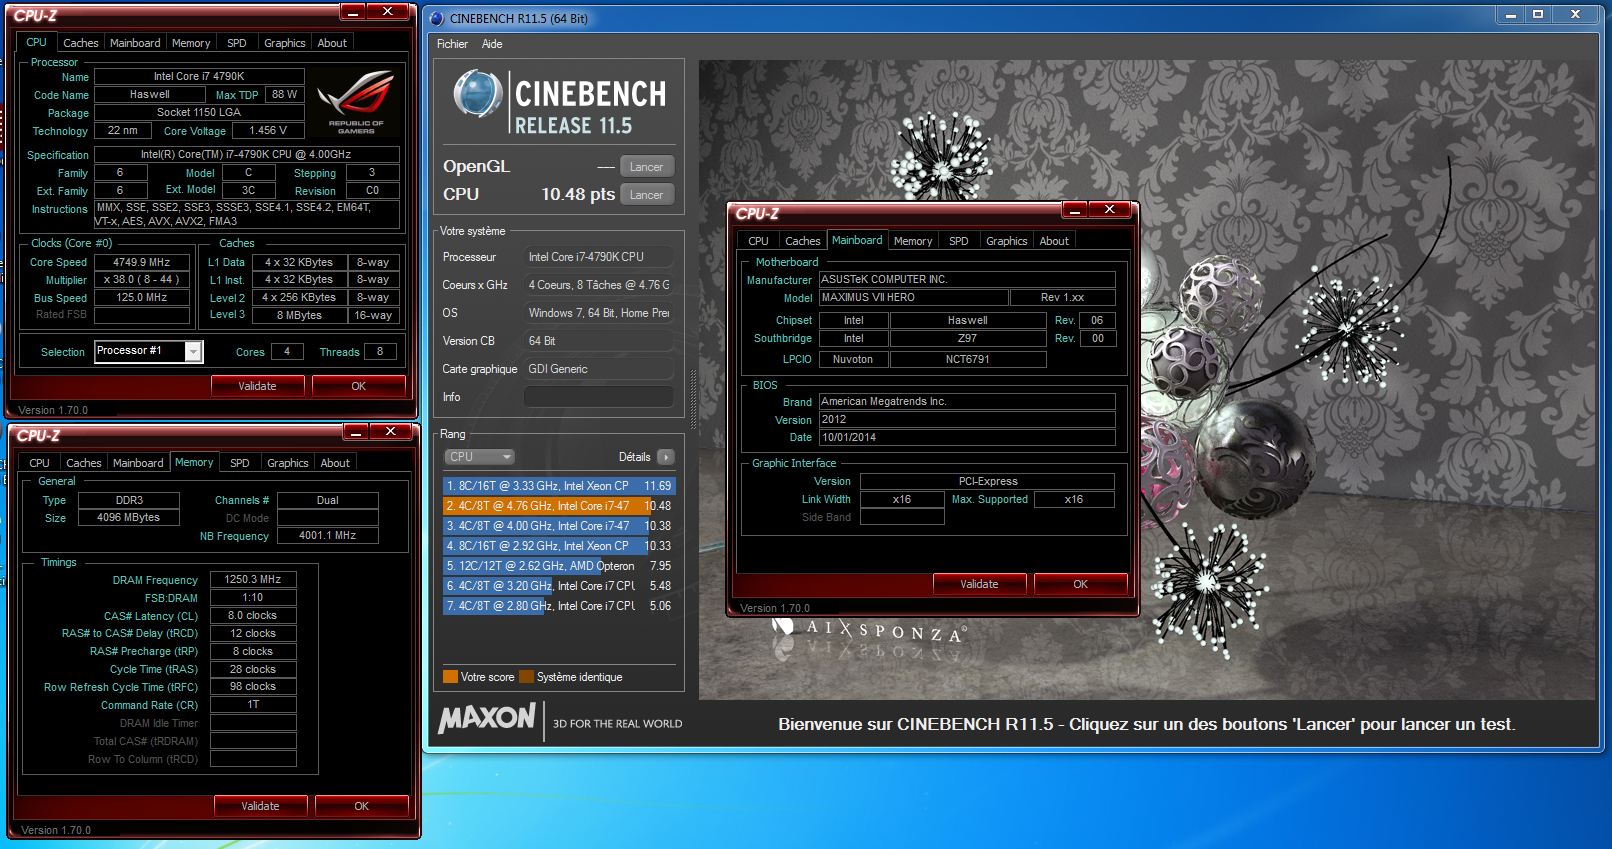The width and height of the screenshot is (1612, 849).
Task: Click the CPU score value 10.48 pts
Action: coord(578,195)
